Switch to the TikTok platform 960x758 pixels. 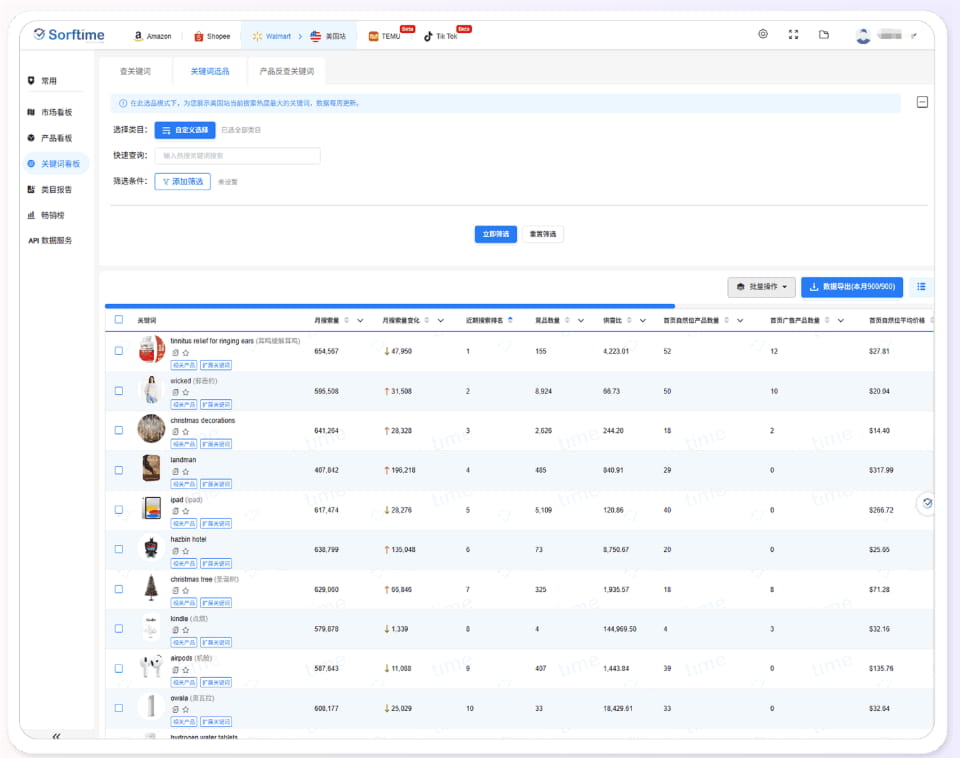pos(441,36)
